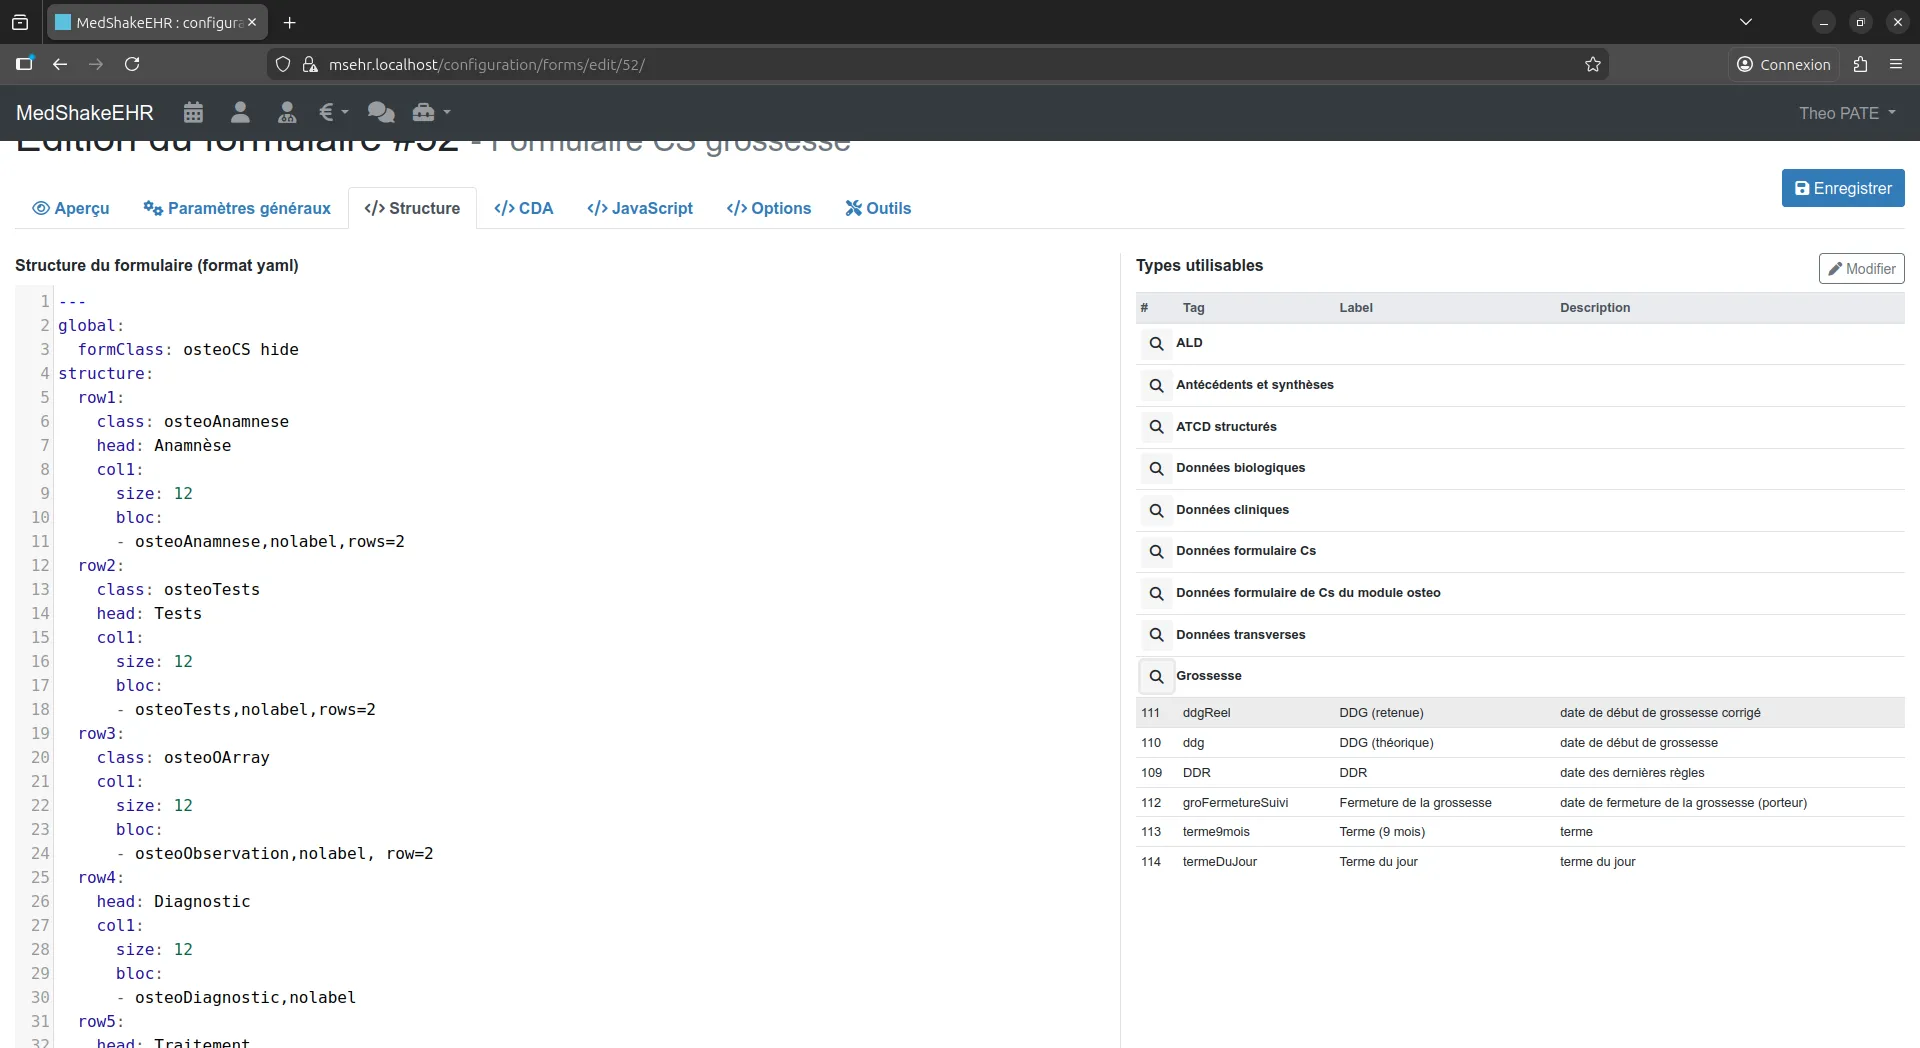Select the practitioner (doctor) icon
Viewport: 1920px width, 1048px height.
288,112
